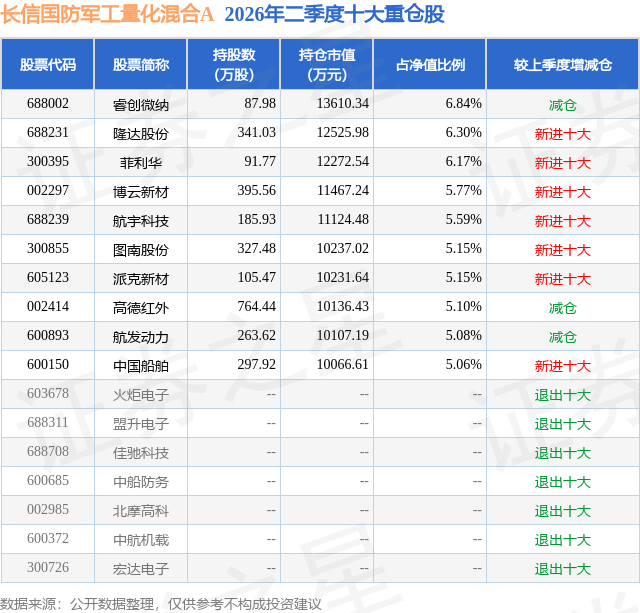The height and width of the screenshot is (613, 640).
Task: Select the 盟升电子 stock name
Action: tap(141, 424)
